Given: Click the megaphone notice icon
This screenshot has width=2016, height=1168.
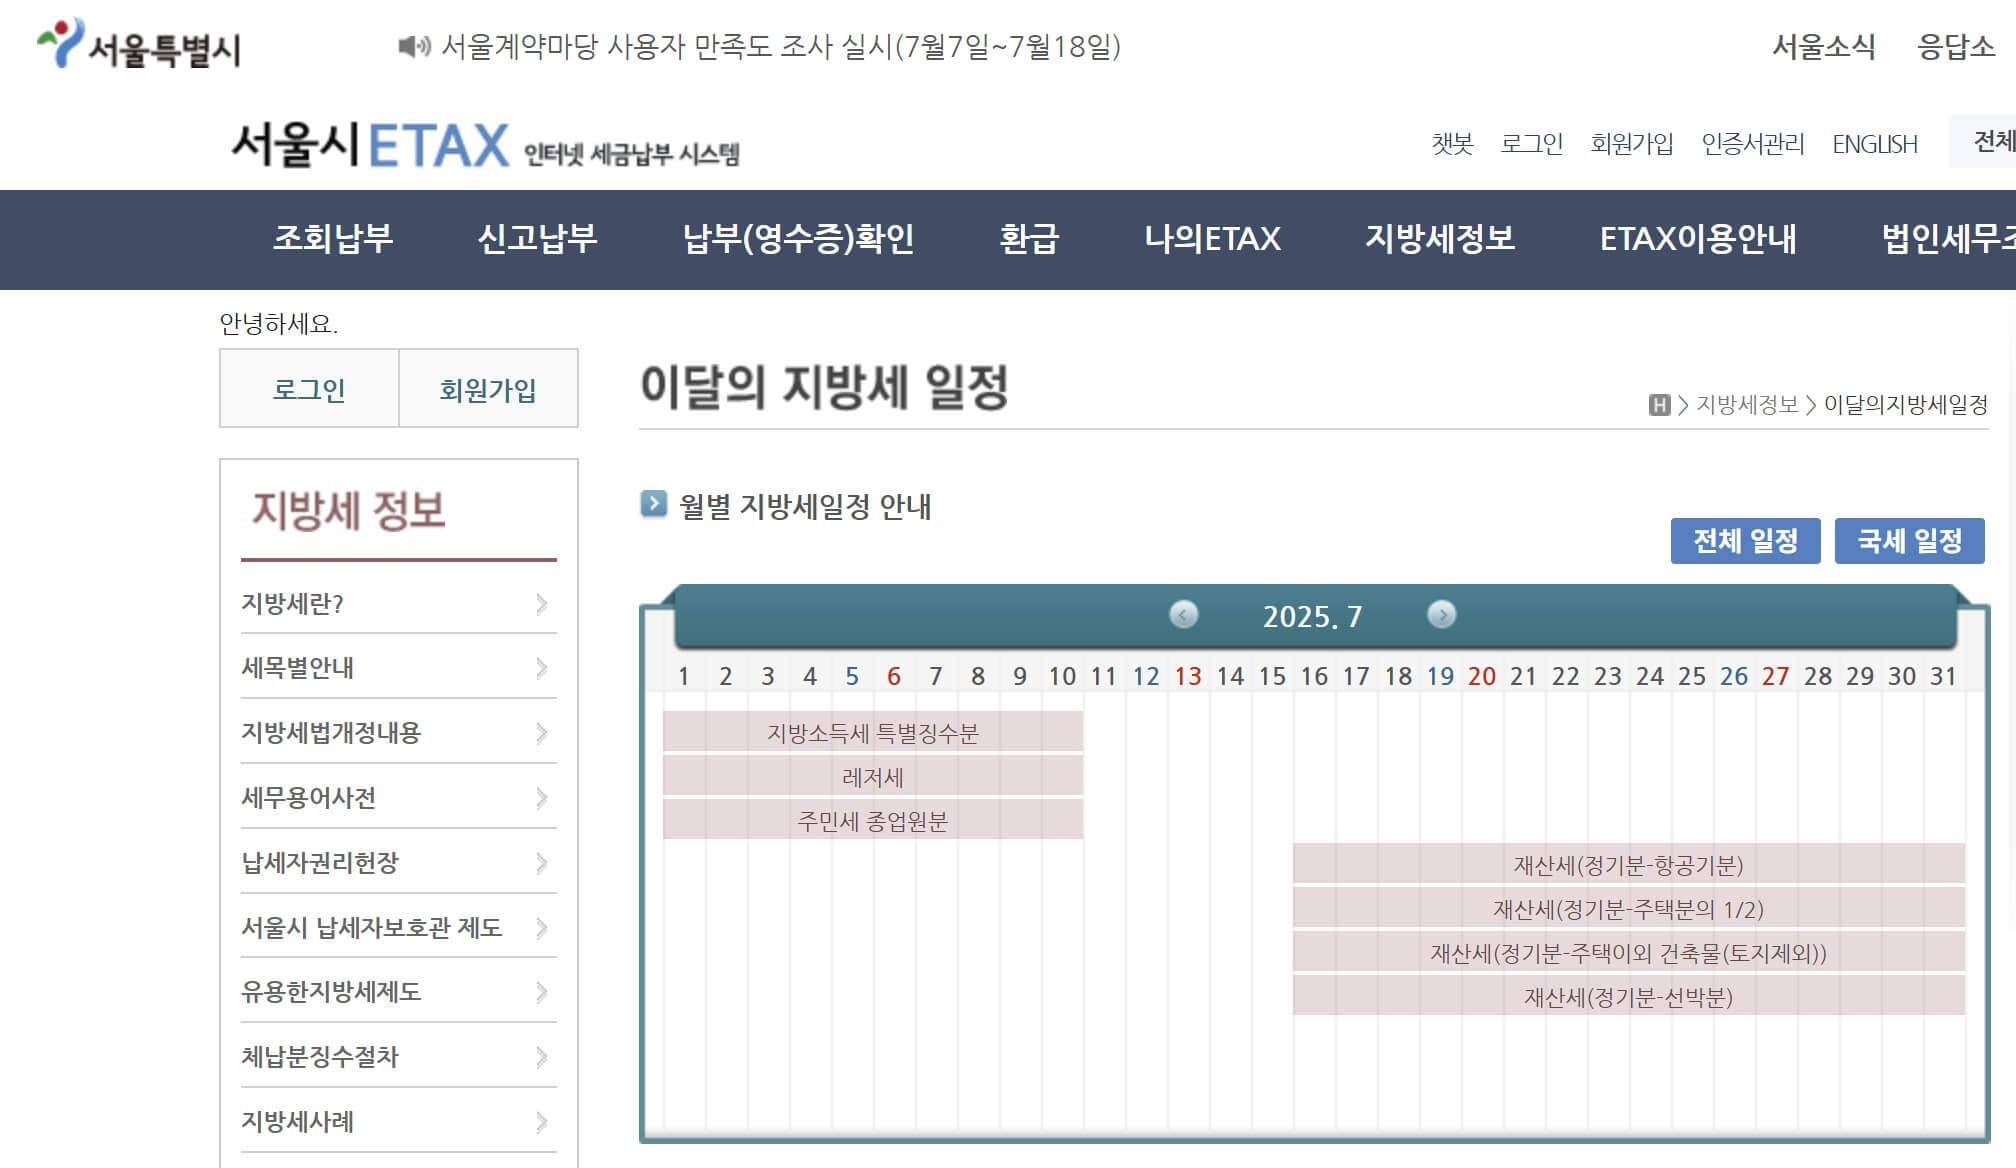Looking at the screenshot, I should coord(413,45).
